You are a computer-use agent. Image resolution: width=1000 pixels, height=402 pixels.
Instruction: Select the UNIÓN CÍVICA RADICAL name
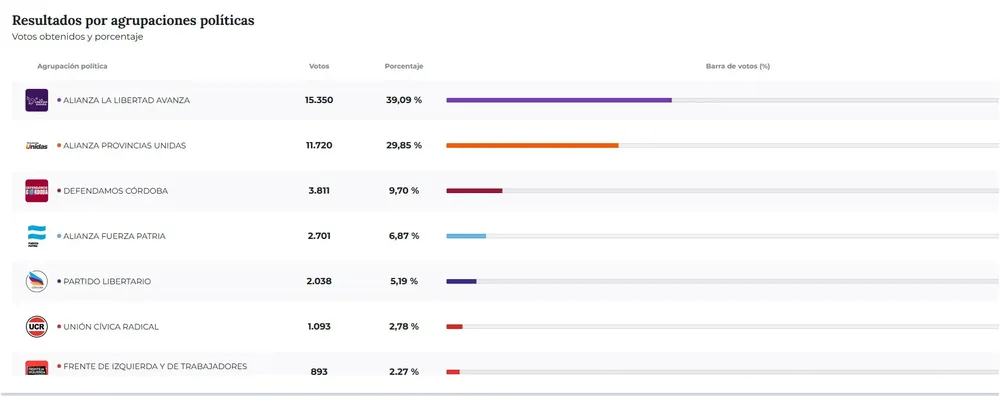[x=111, y=327]
